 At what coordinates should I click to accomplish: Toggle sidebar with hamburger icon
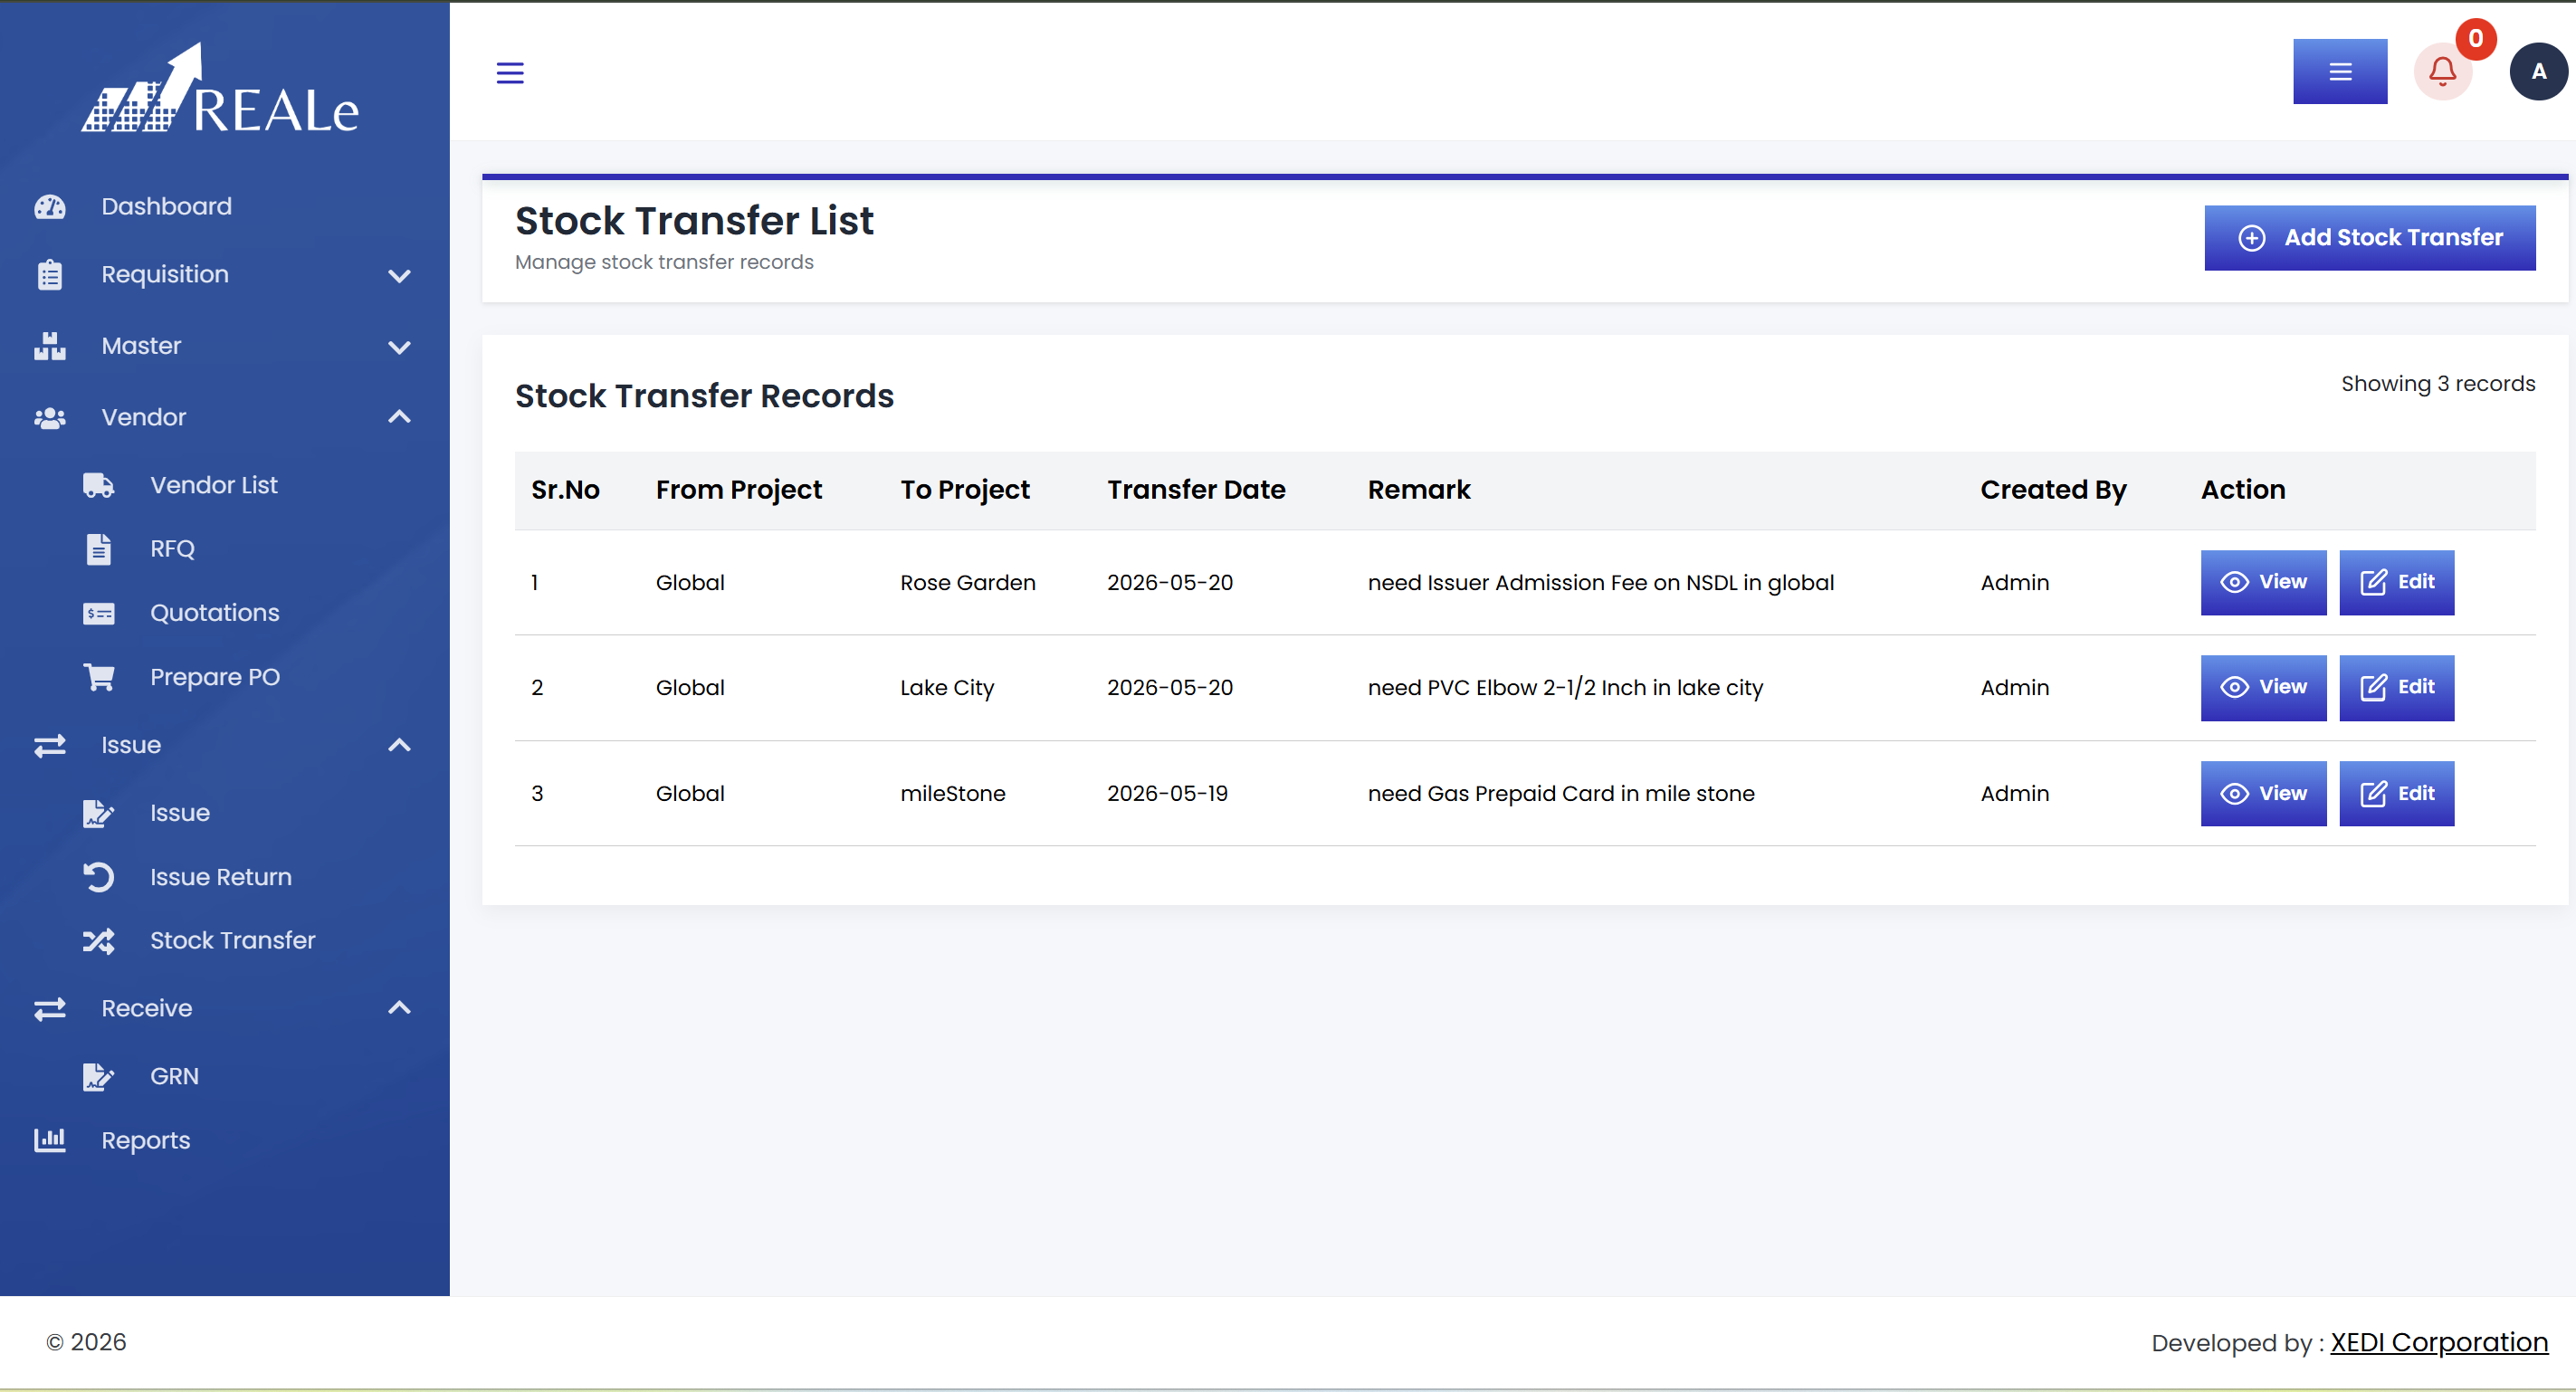point(510,72)
